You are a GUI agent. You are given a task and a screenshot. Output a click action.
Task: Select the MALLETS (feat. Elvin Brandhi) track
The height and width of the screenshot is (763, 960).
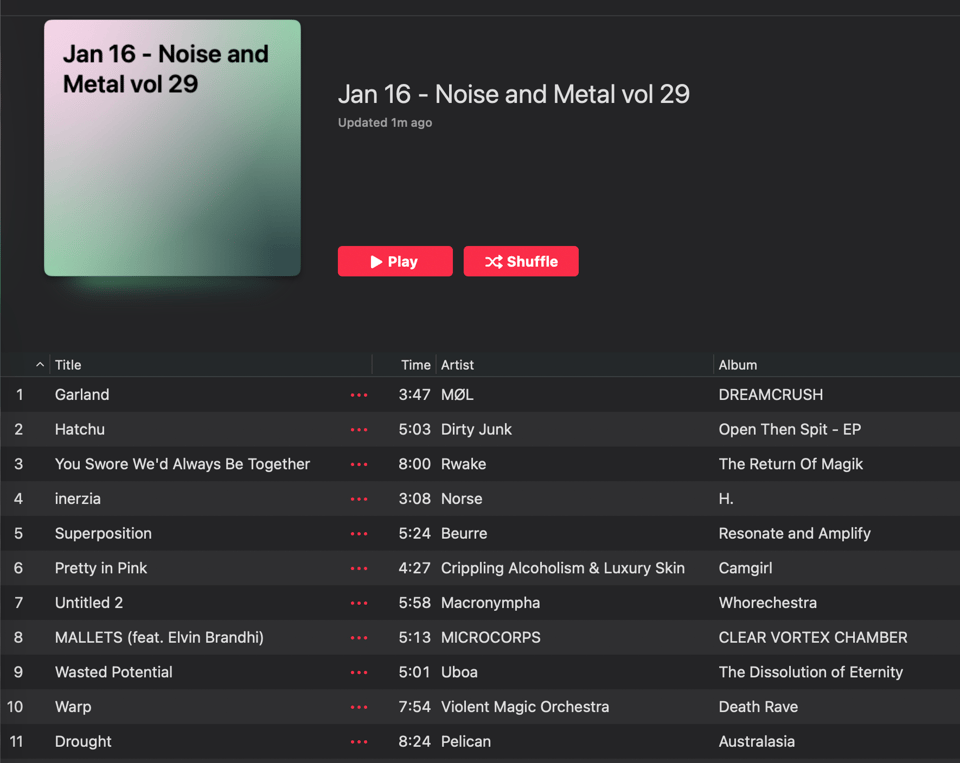point(159,638)
